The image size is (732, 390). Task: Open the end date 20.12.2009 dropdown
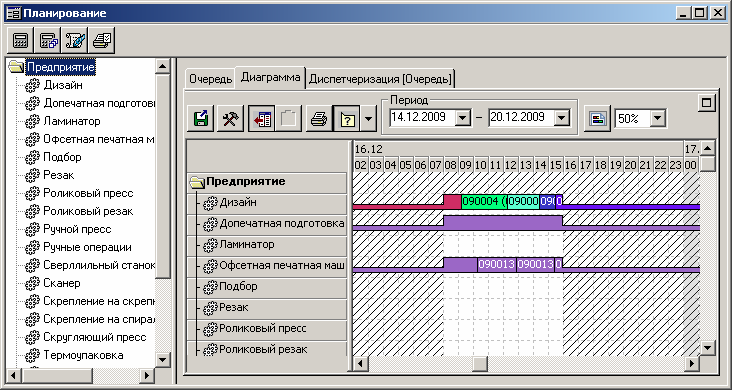click(x=562, y=118)
